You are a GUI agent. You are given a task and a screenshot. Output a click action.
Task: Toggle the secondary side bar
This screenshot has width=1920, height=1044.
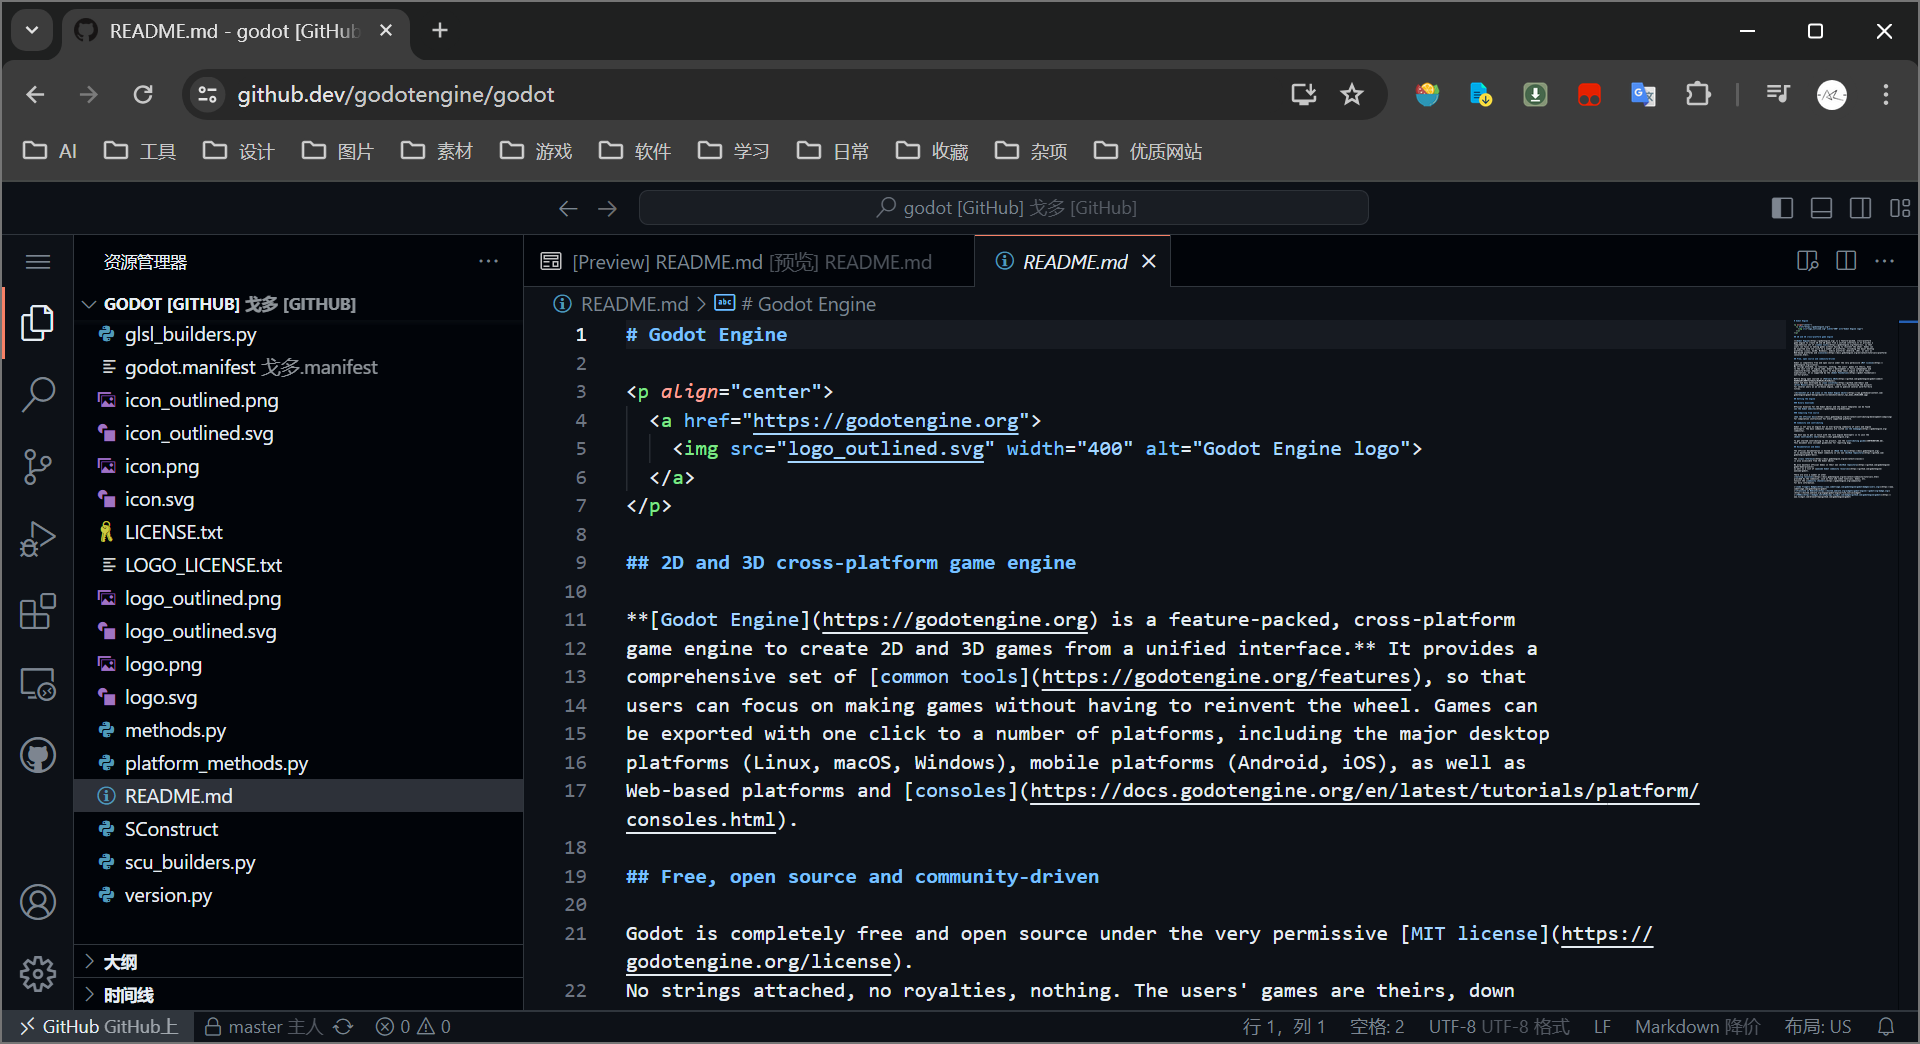click(1861, 208)
